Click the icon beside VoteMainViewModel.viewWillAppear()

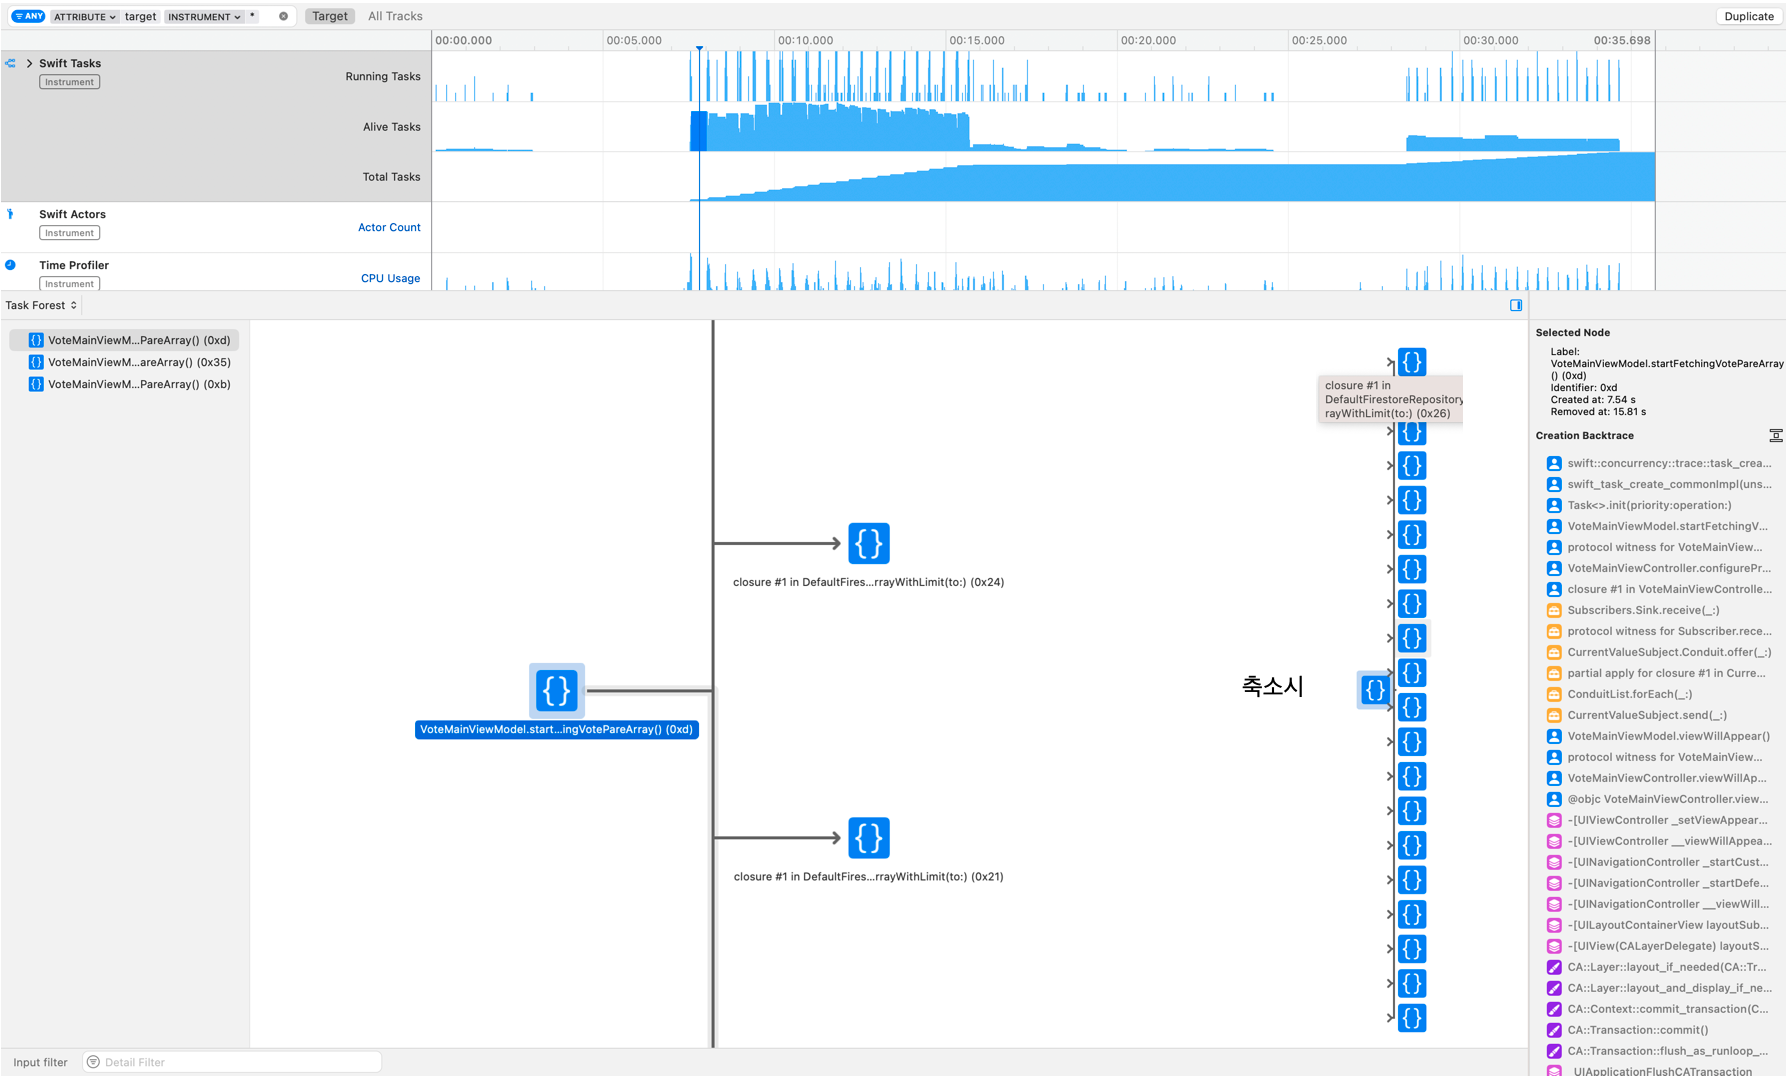tap(1554, 736)
